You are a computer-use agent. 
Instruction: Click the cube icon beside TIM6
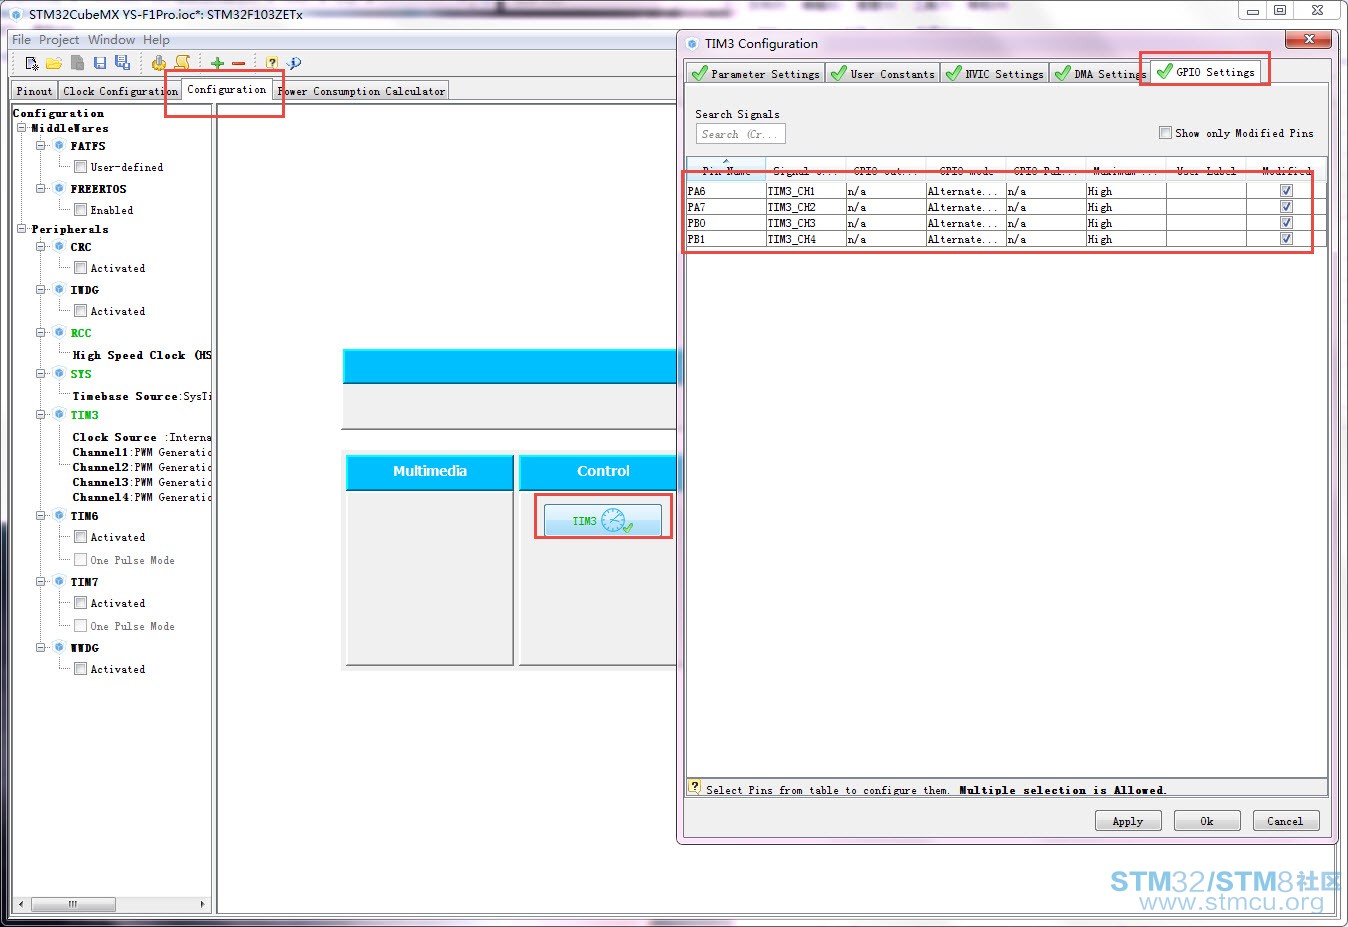(59, 515)
